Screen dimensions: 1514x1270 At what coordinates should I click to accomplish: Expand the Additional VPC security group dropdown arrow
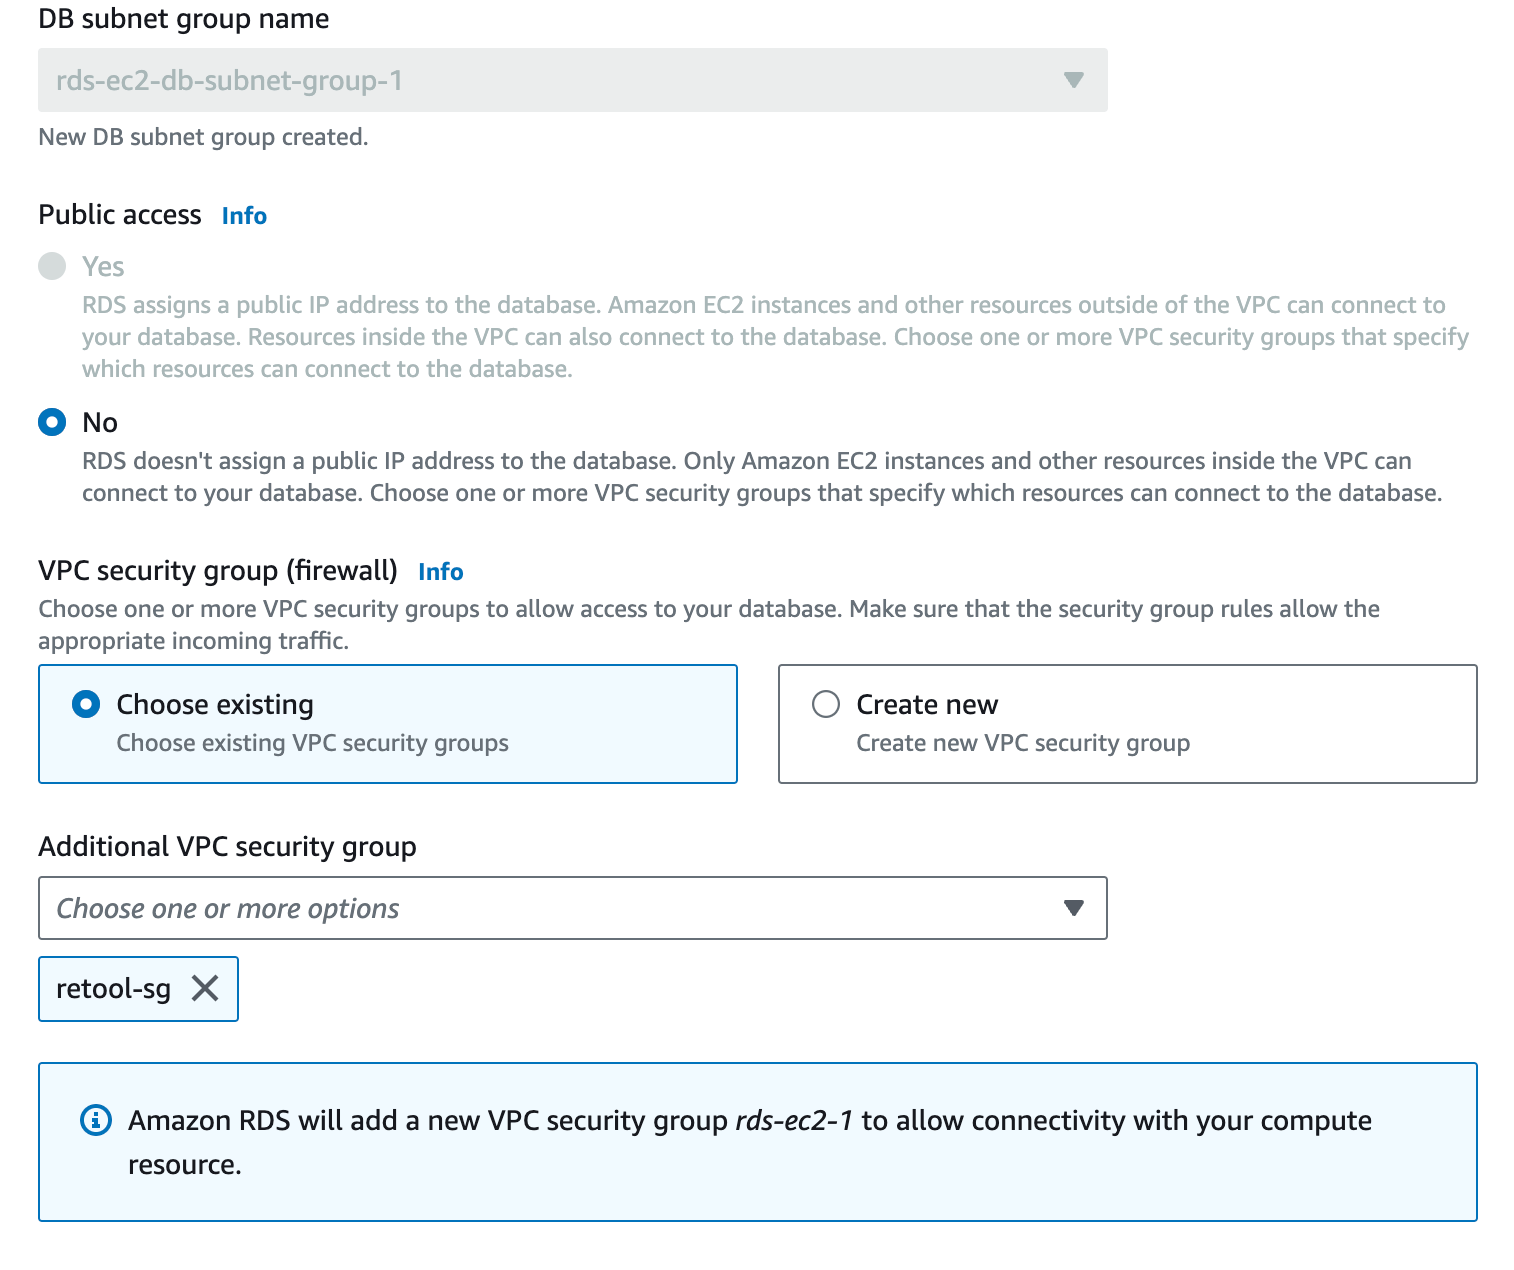[1073, 908]
